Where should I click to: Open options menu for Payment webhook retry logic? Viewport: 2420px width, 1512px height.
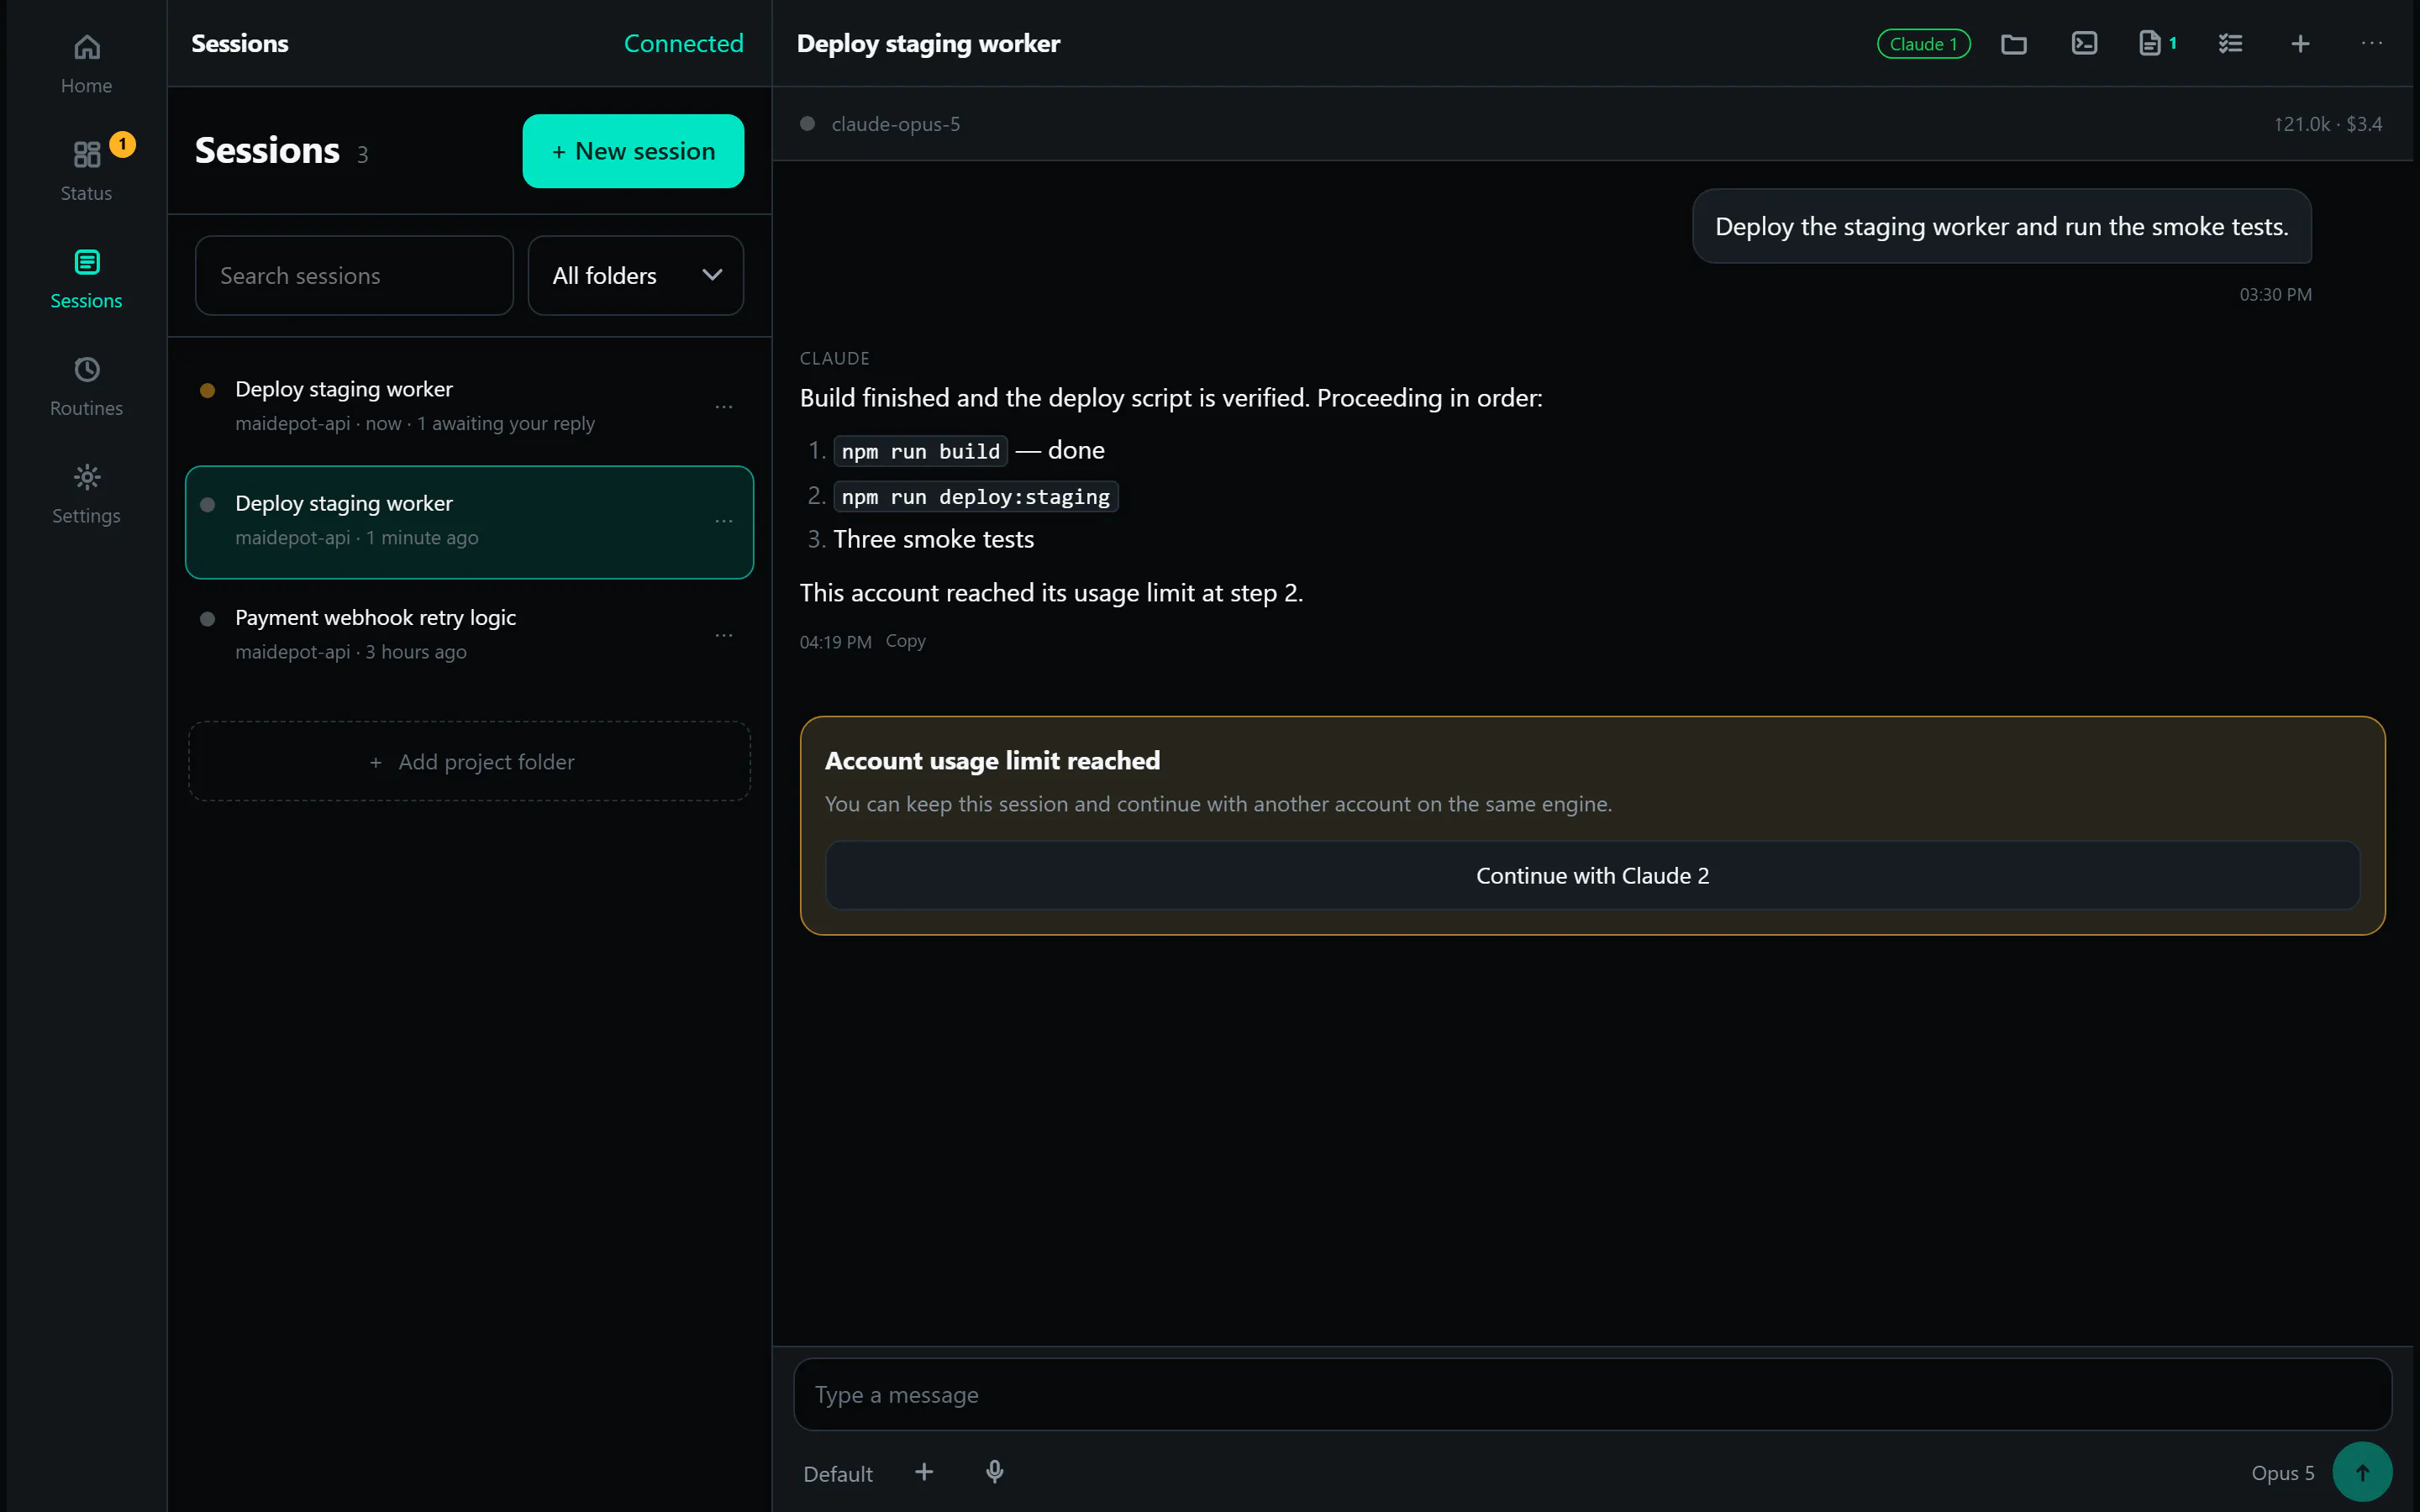coord(724,635)
